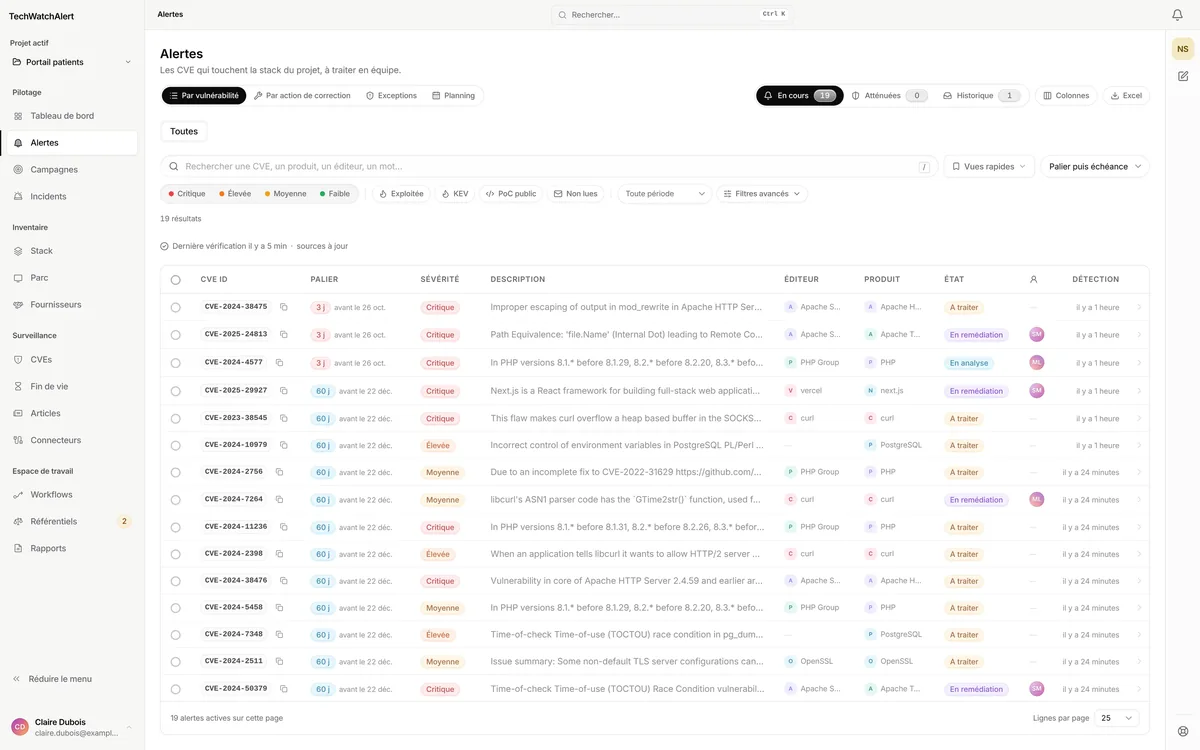The image size is (1200, 750).
Task: Open row arrow for CVE-2024-38475
Action: pyautogui.click(x=1138, y=307)
